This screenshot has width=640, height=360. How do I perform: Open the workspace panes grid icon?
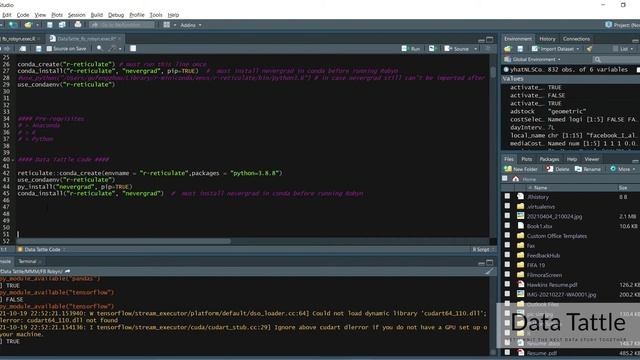(x=167, y=25)
